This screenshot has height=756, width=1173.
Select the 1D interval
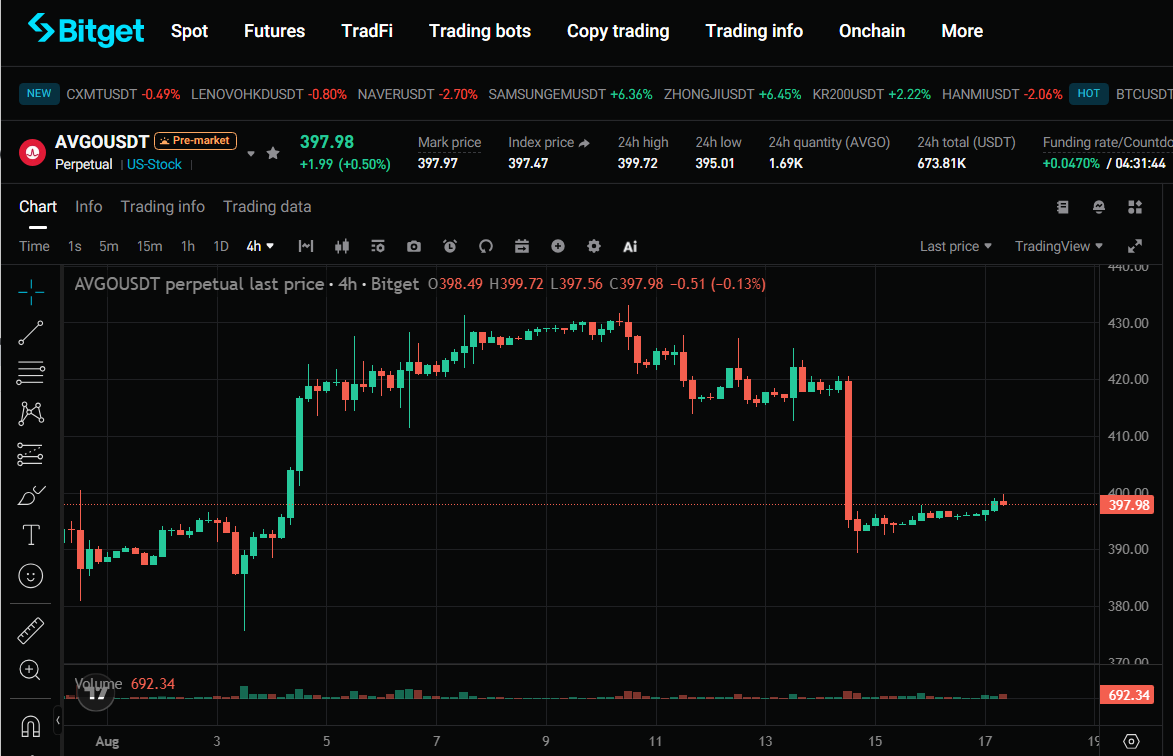tap(221, 246)
